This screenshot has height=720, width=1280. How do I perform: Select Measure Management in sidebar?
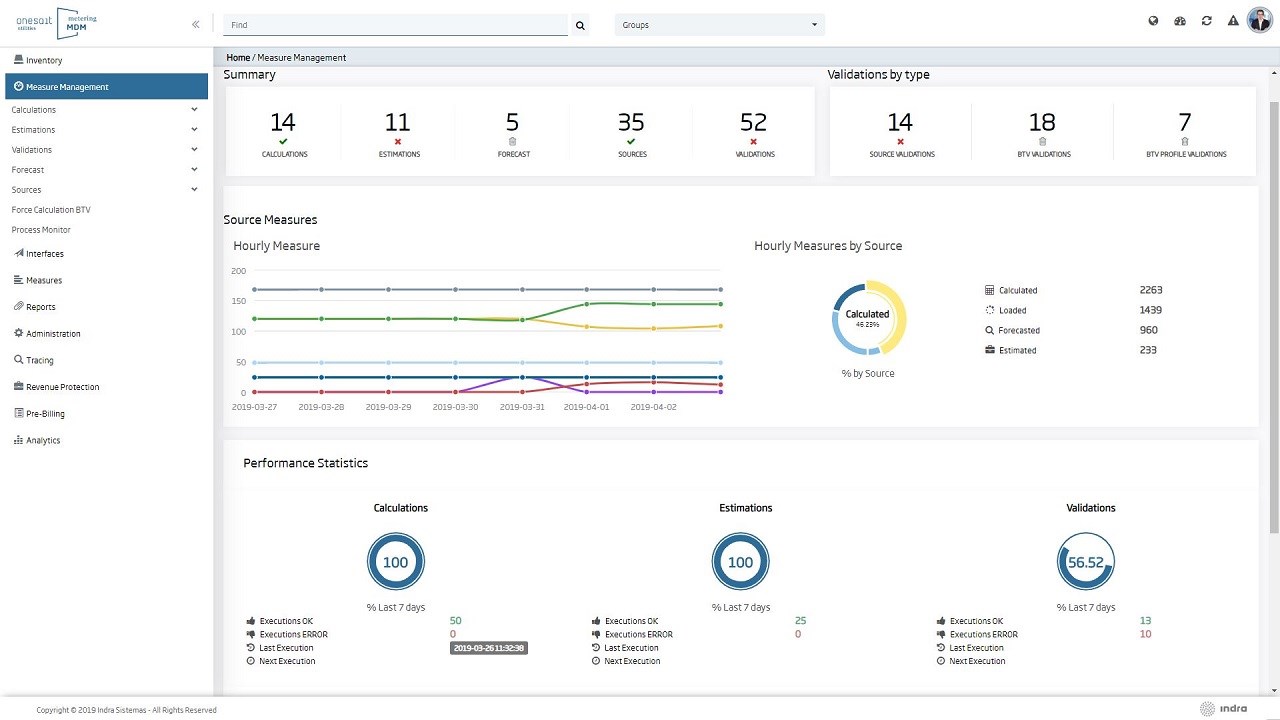[106, 87]
